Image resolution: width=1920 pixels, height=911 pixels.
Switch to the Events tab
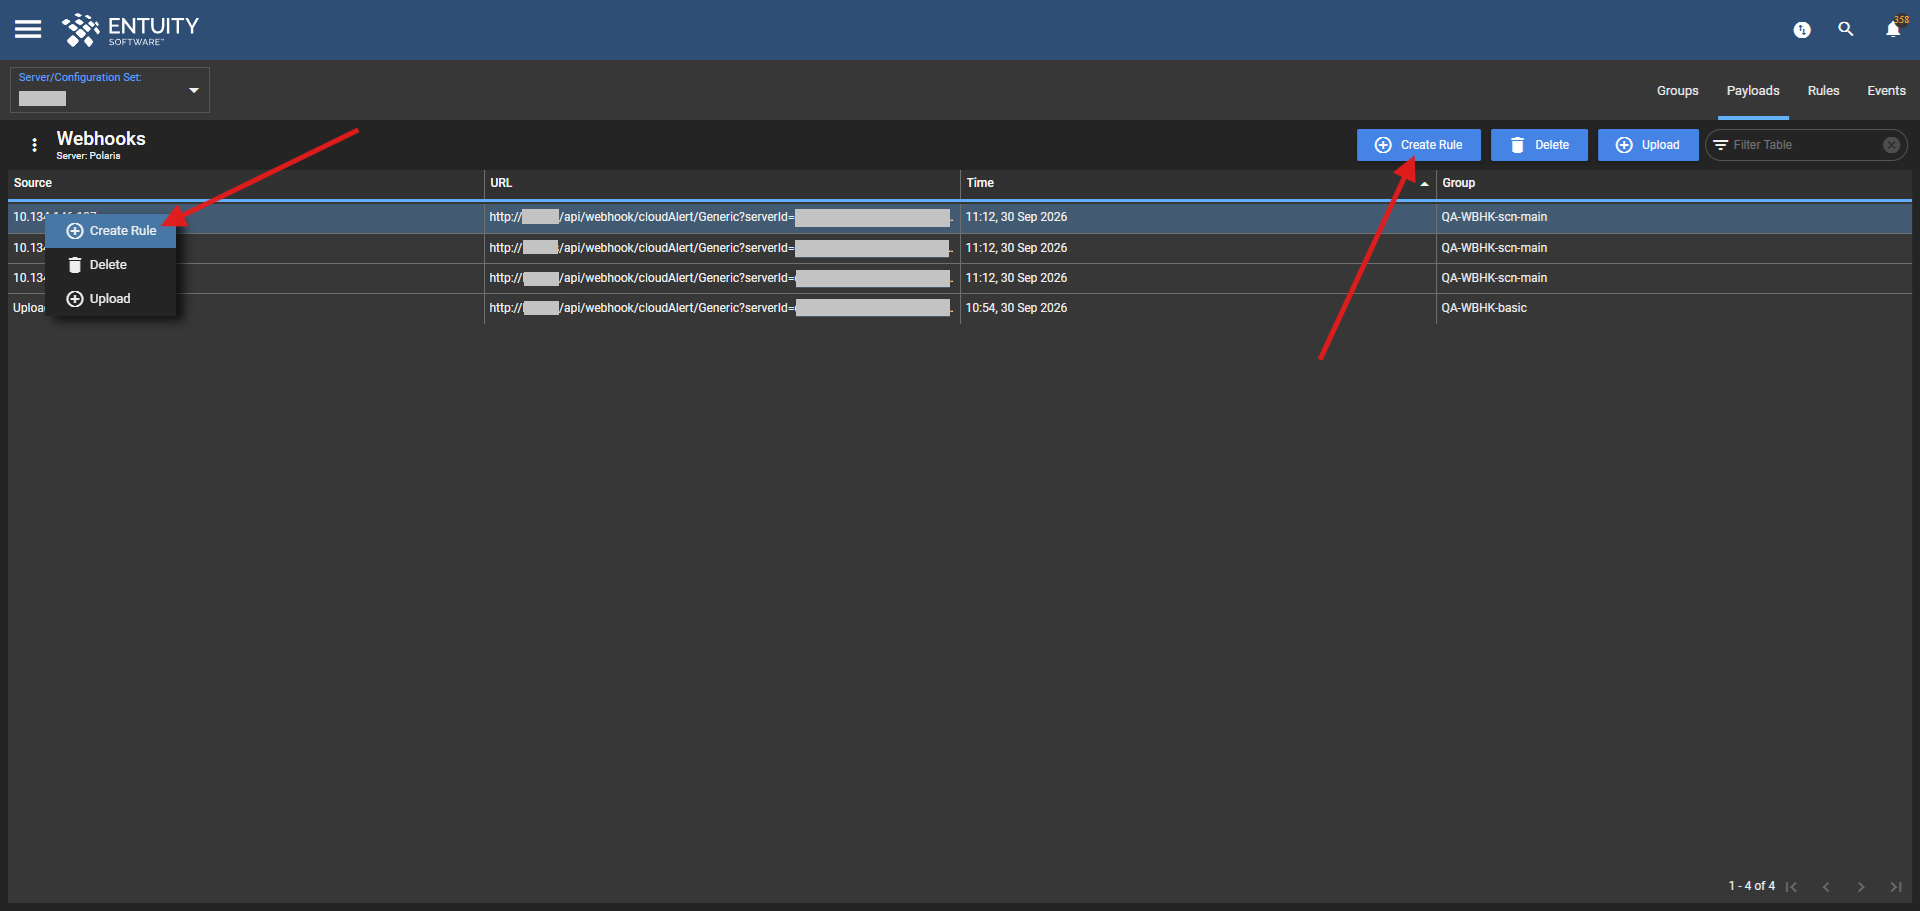(x=1886, y=91)
